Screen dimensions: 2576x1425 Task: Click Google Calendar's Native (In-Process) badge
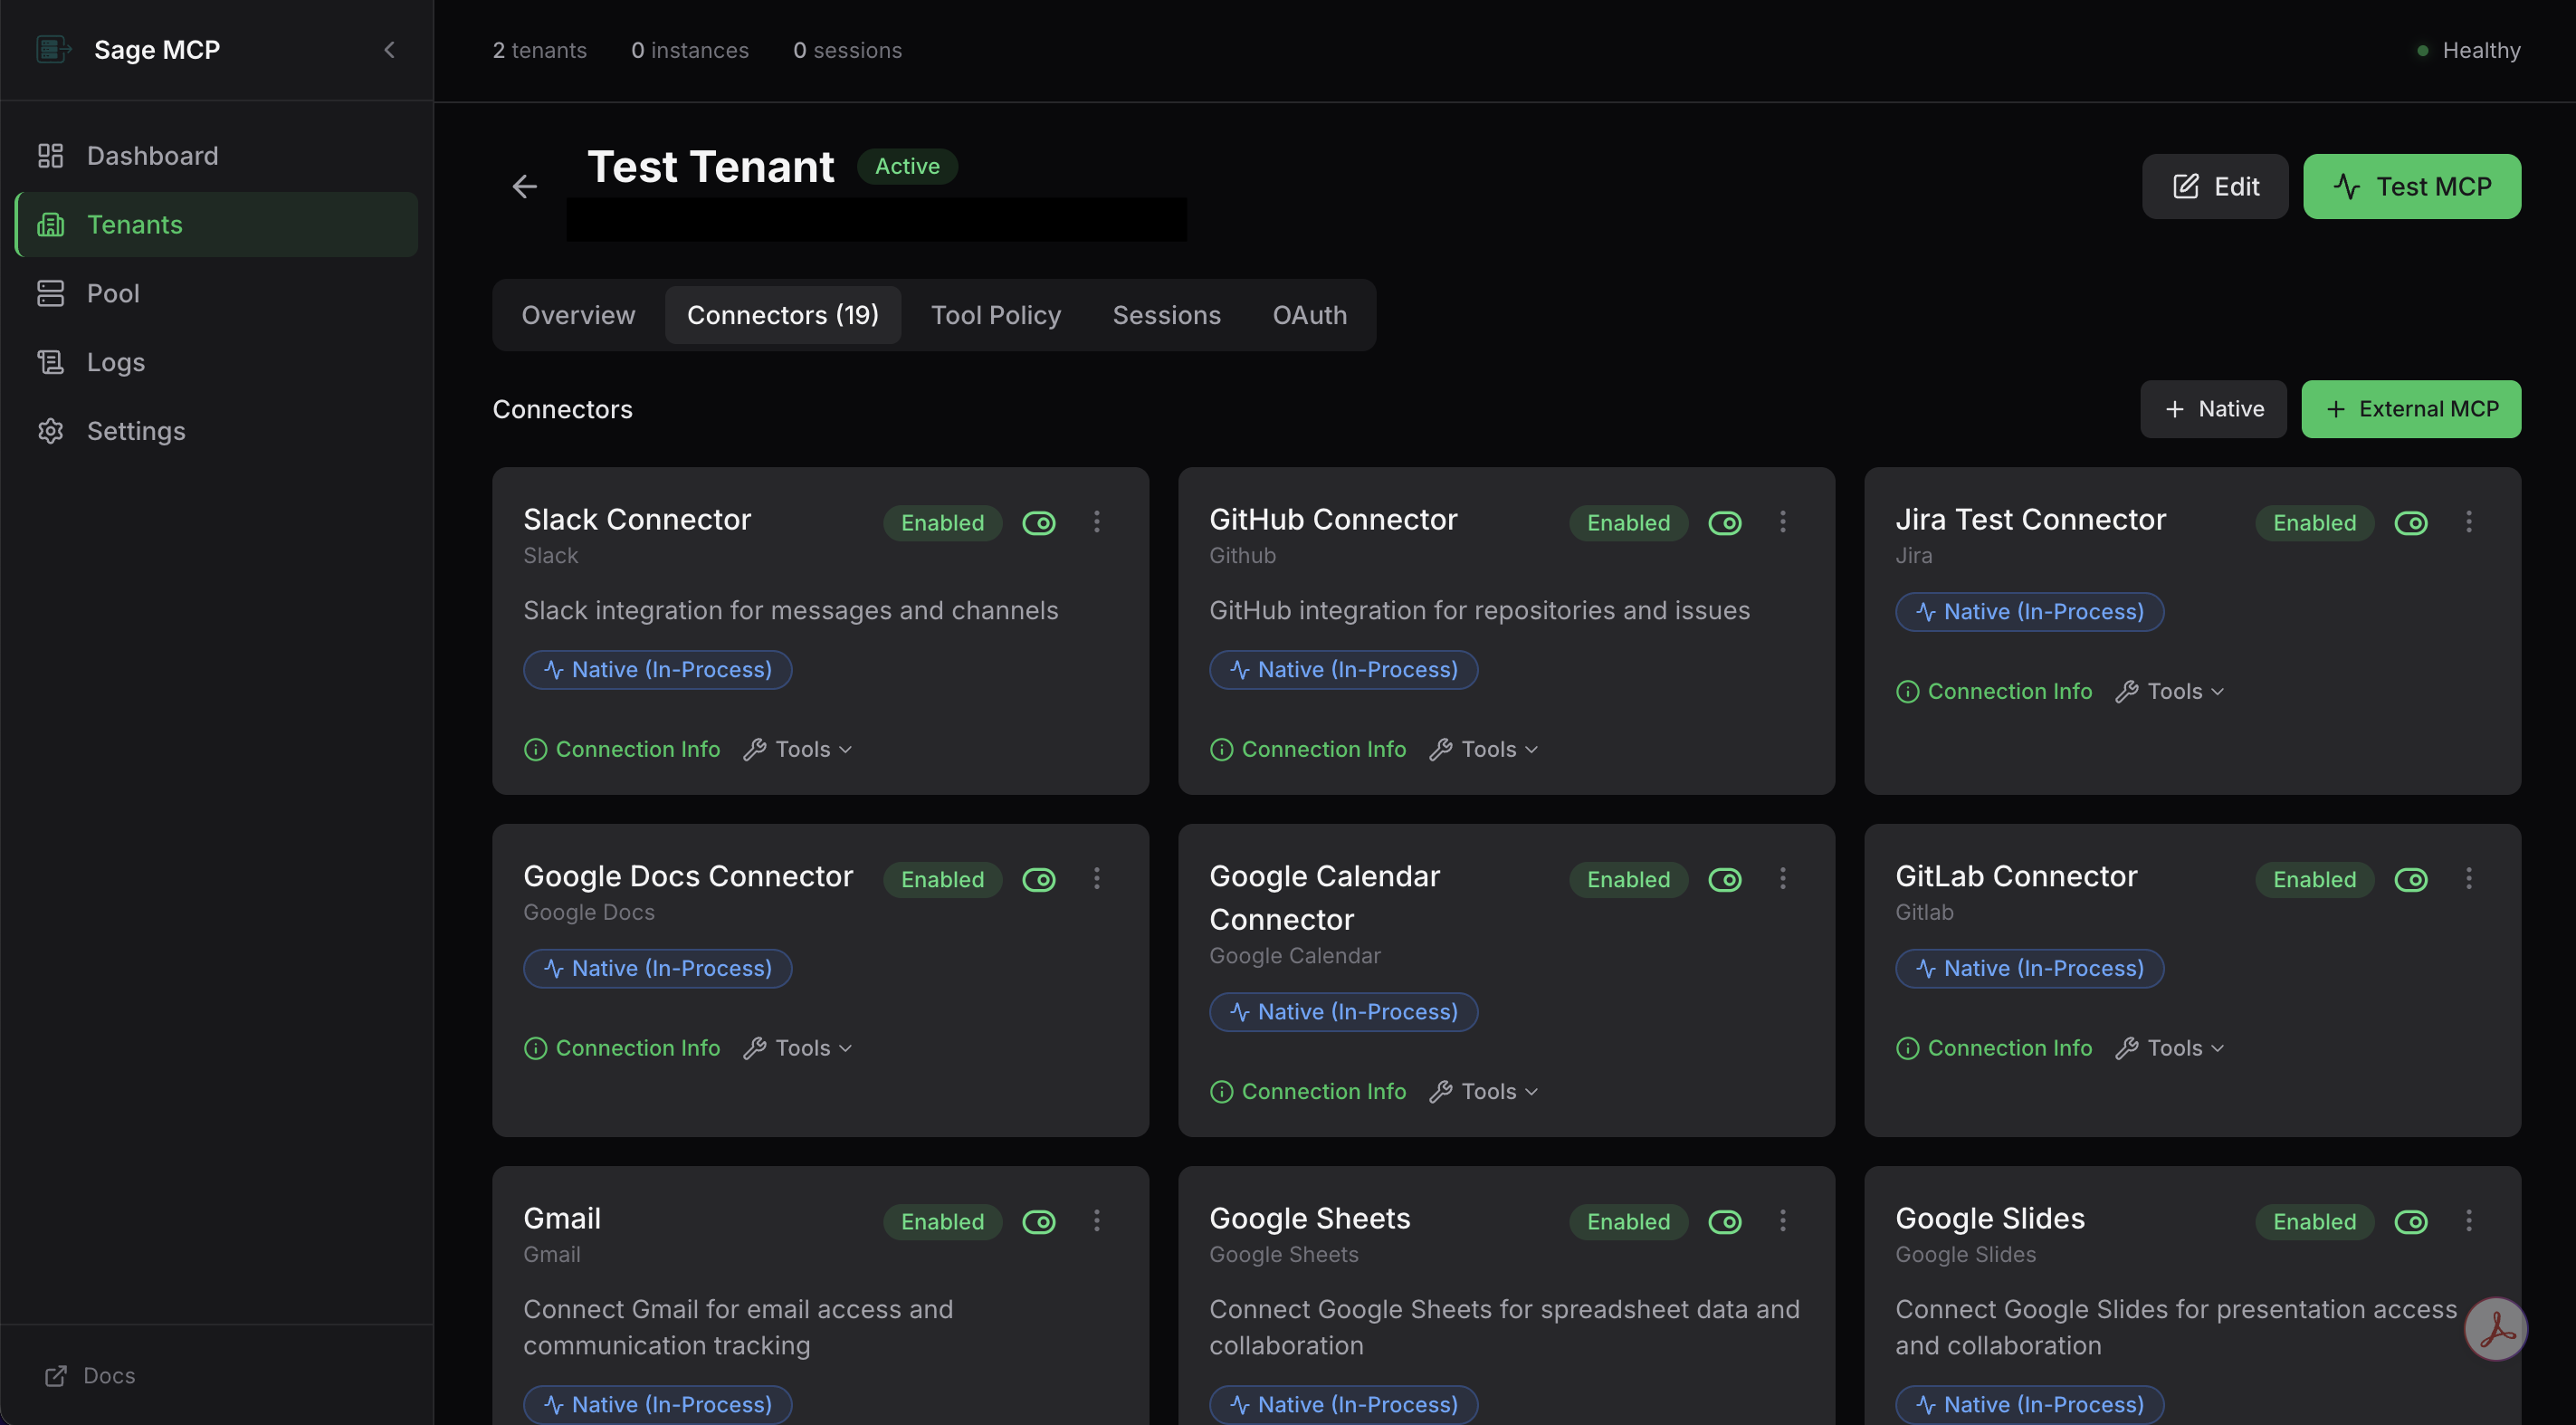click(x=1343, y=1012)
